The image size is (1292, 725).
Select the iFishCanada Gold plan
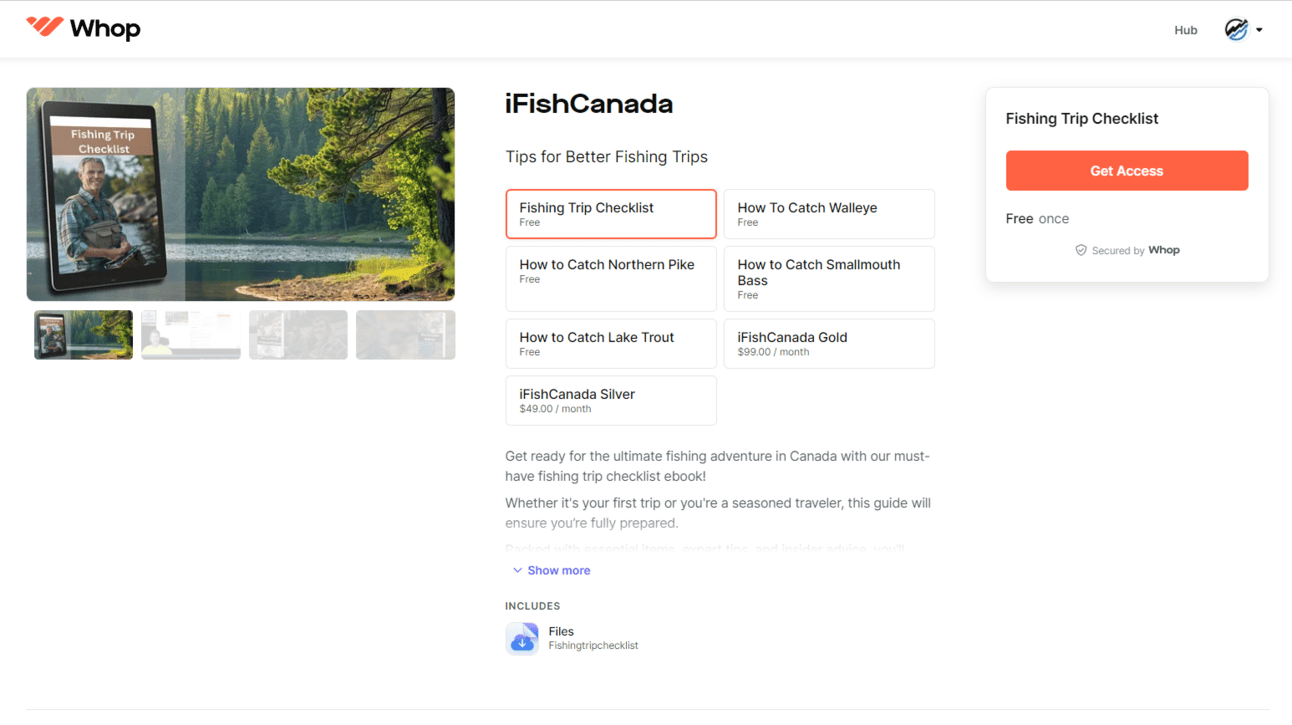[828, 343]
